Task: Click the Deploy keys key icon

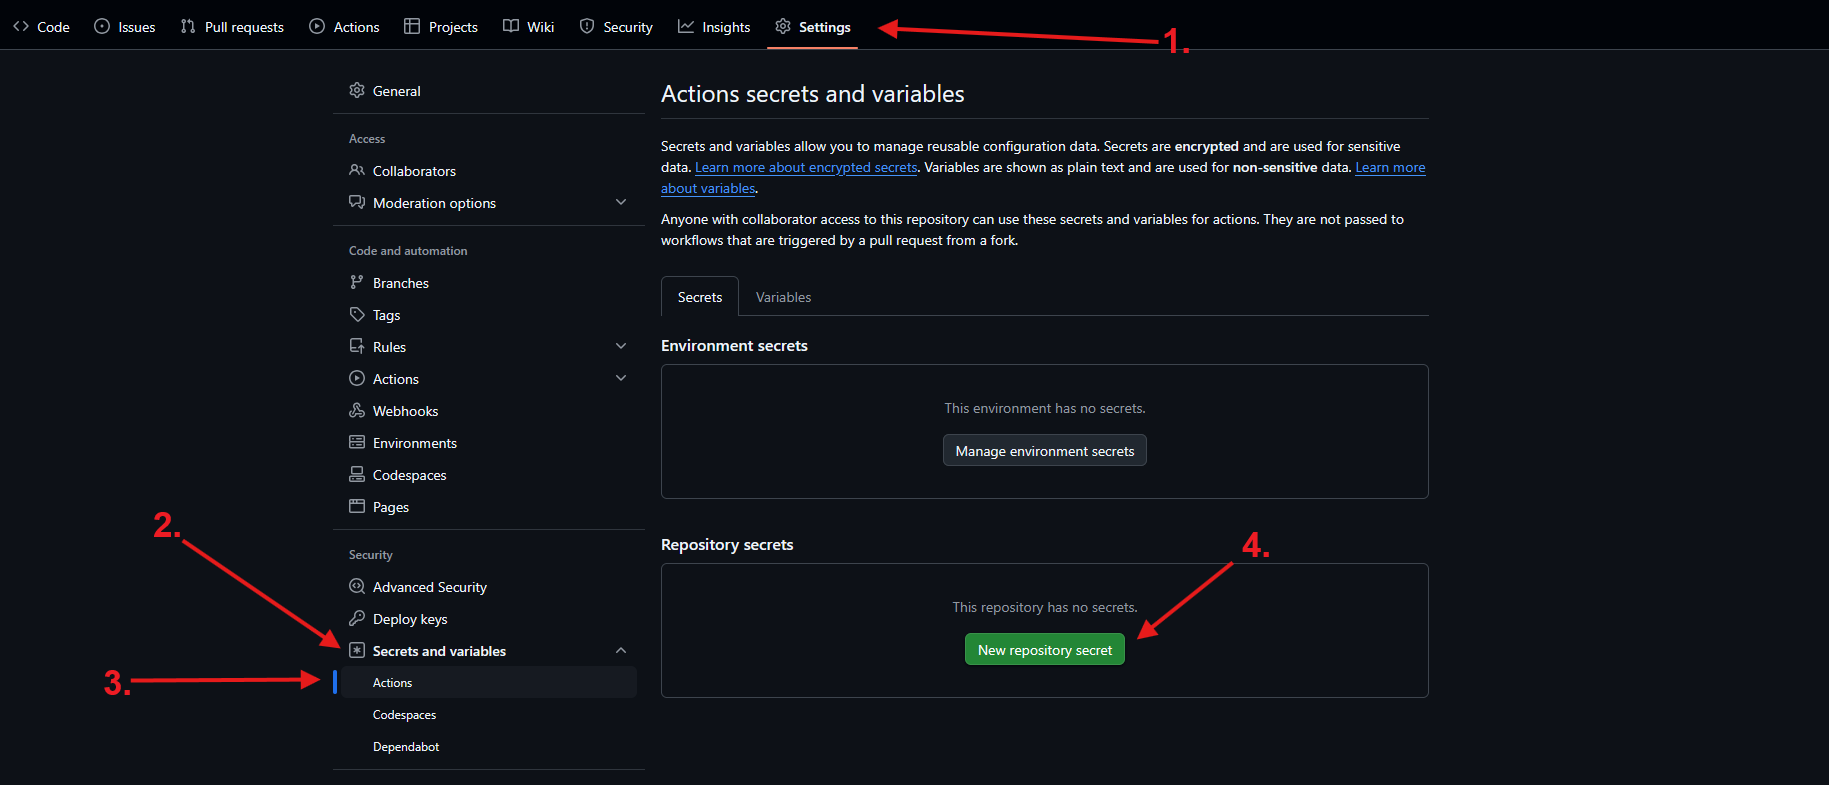Action: [357, 618]
